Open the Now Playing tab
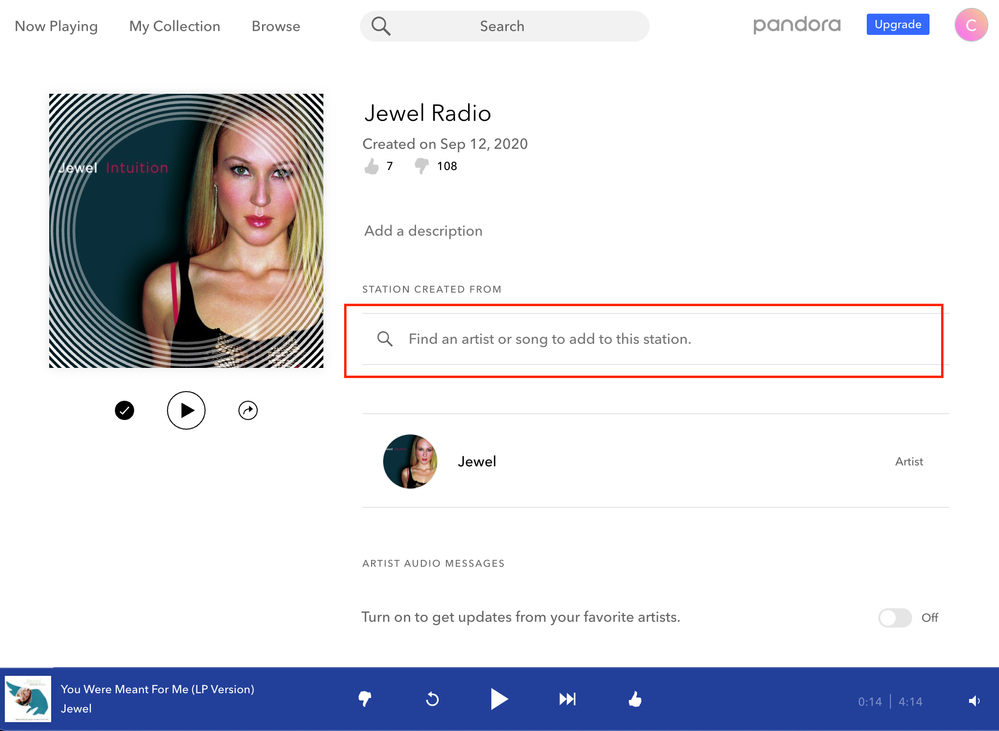Screen dimensions: 999x731 tap(56, 26)
